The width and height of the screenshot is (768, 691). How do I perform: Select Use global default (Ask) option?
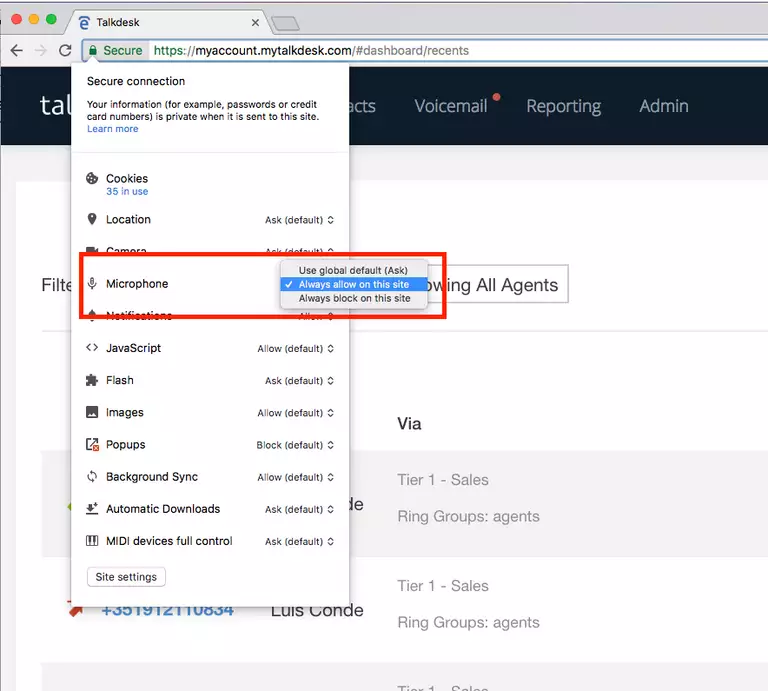point(353,270)
